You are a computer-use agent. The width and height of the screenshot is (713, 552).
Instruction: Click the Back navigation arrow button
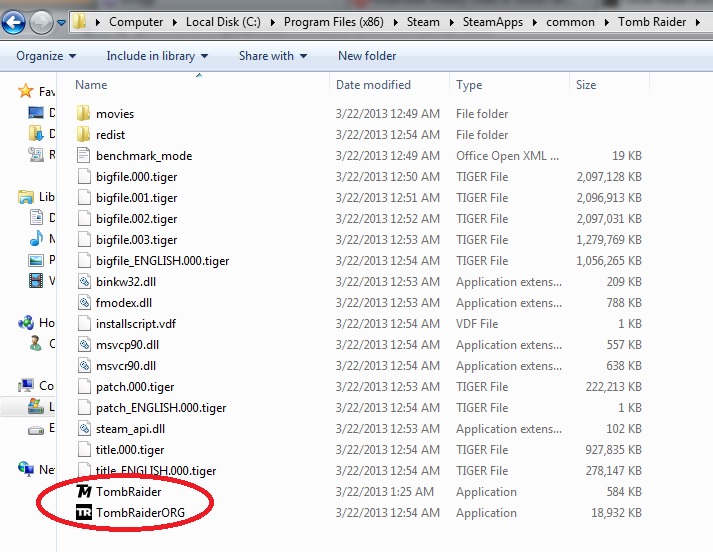coord(15,21)
